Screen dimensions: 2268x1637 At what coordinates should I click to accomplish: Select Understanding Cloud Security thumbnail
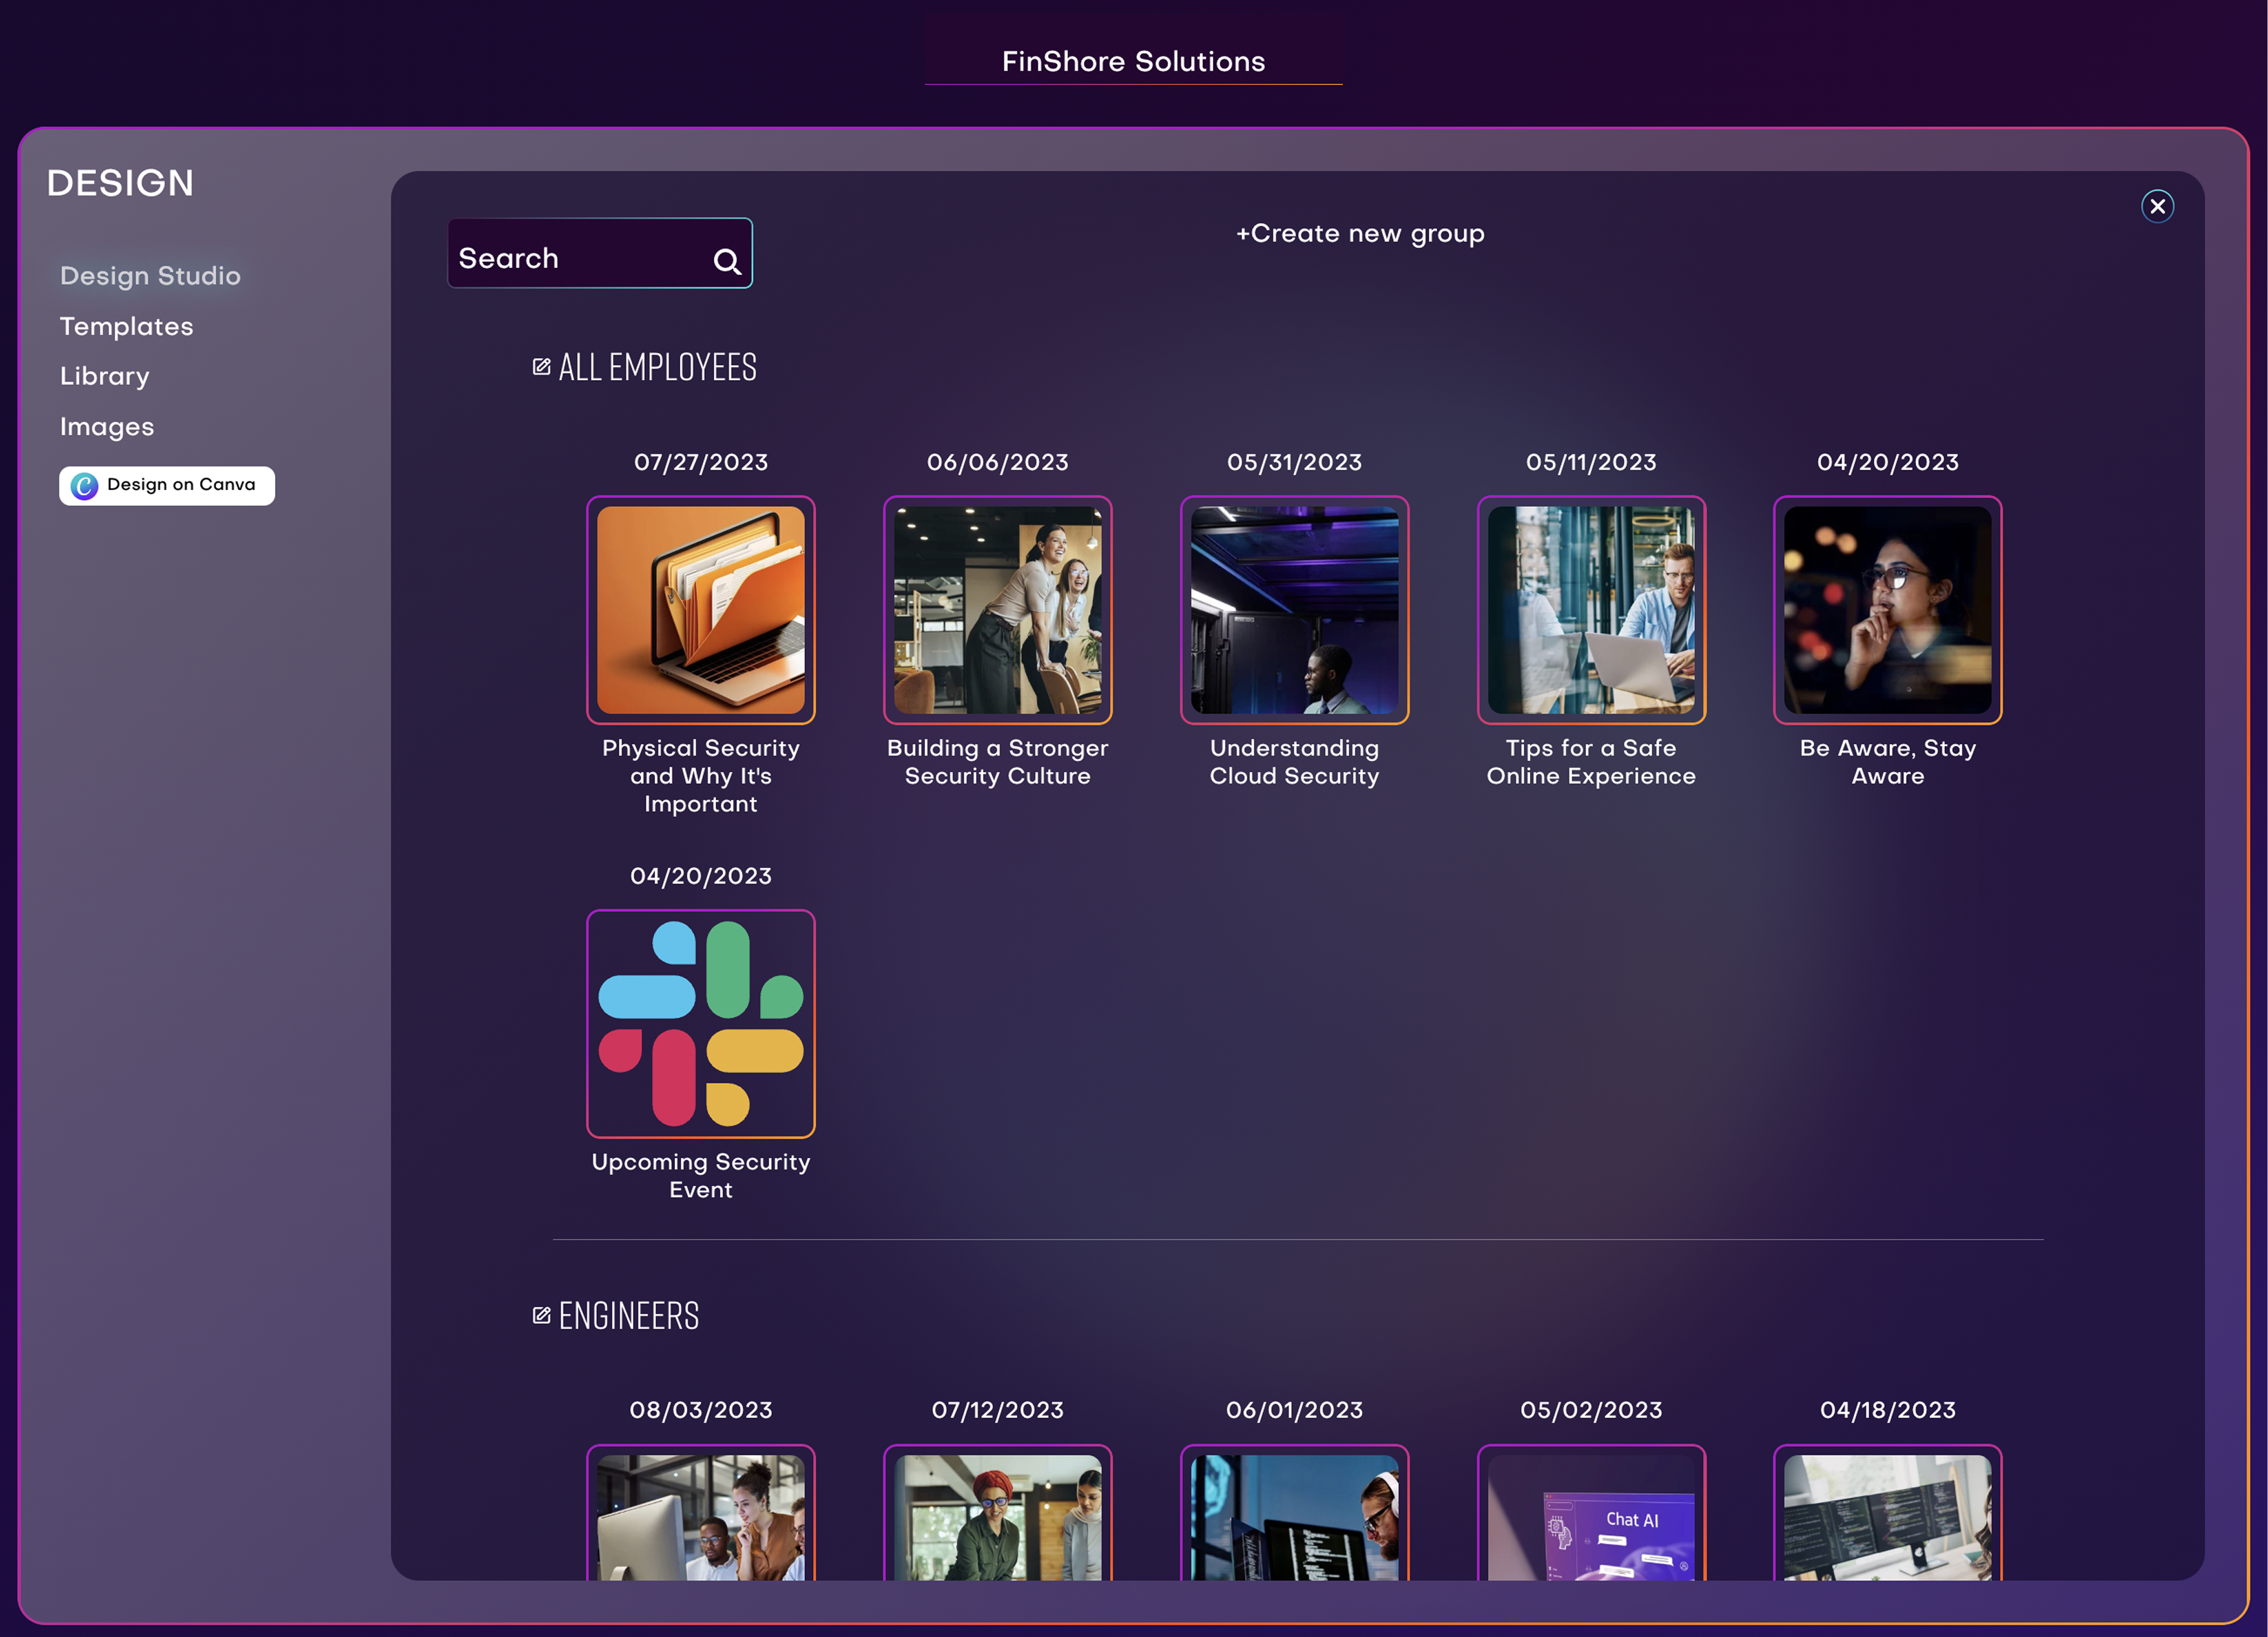coord(1294,610)
